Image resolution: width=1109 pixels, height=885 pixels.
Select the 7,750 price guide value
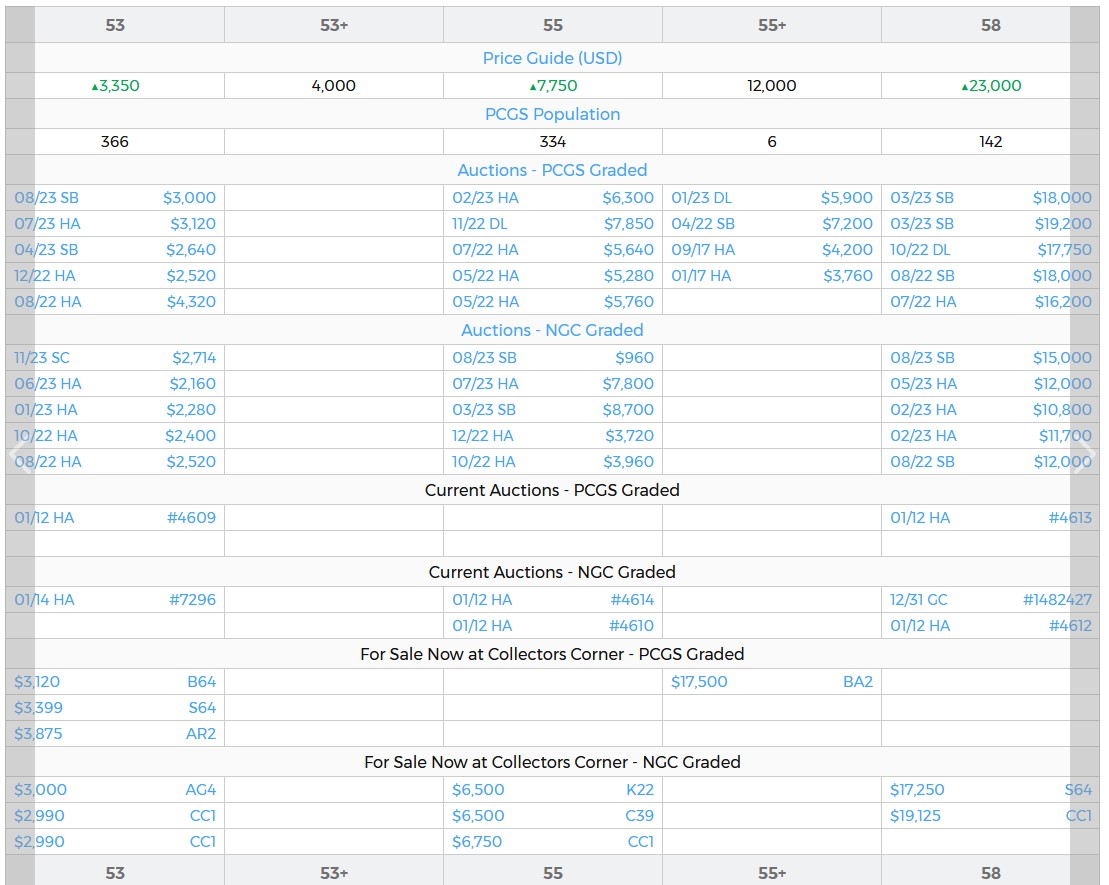pyautogui.click(x=553, y=86)
